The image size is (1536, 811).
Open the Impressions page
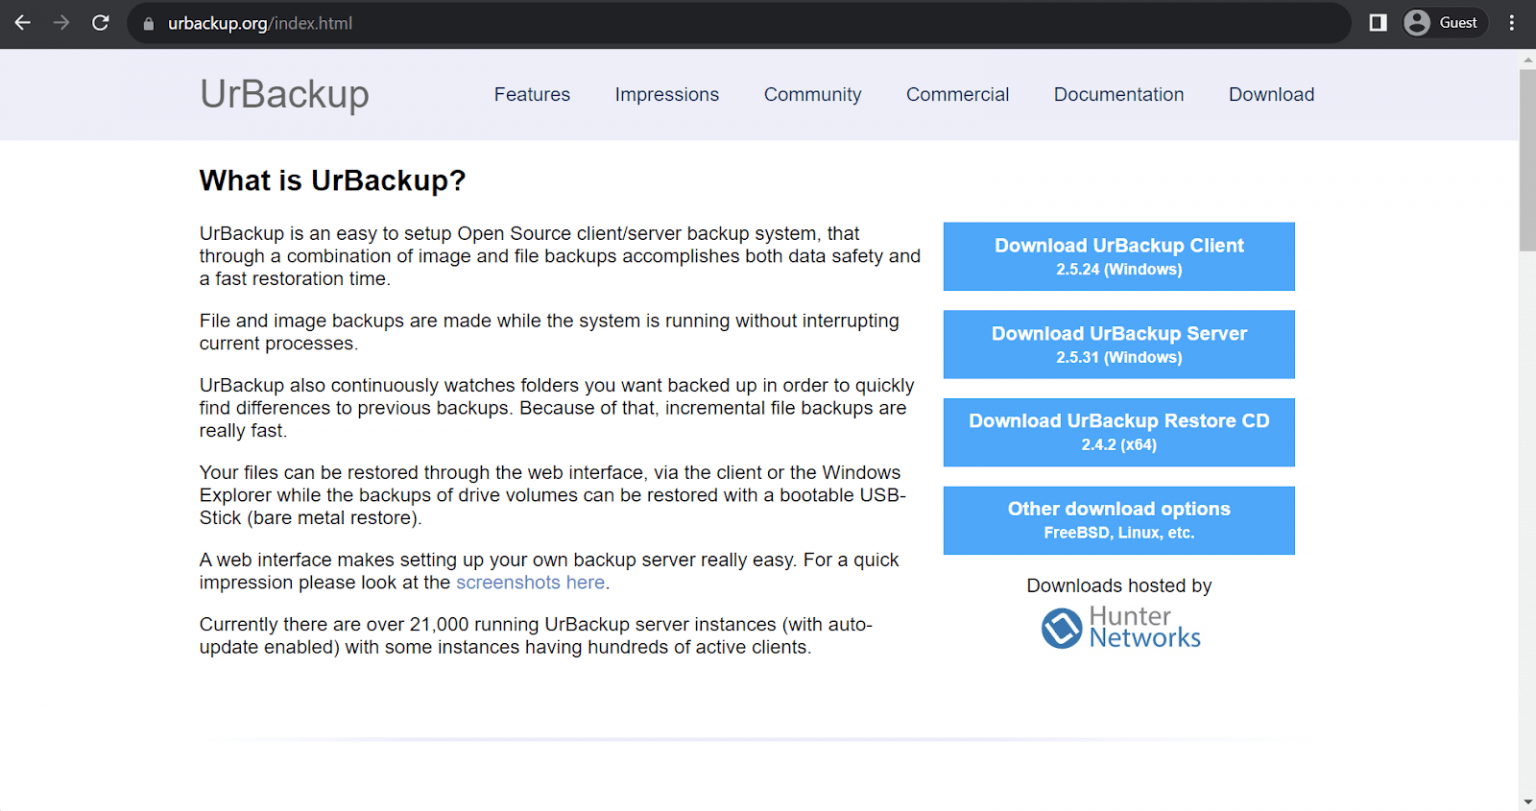pyautogui.click(x=667, y=94)
